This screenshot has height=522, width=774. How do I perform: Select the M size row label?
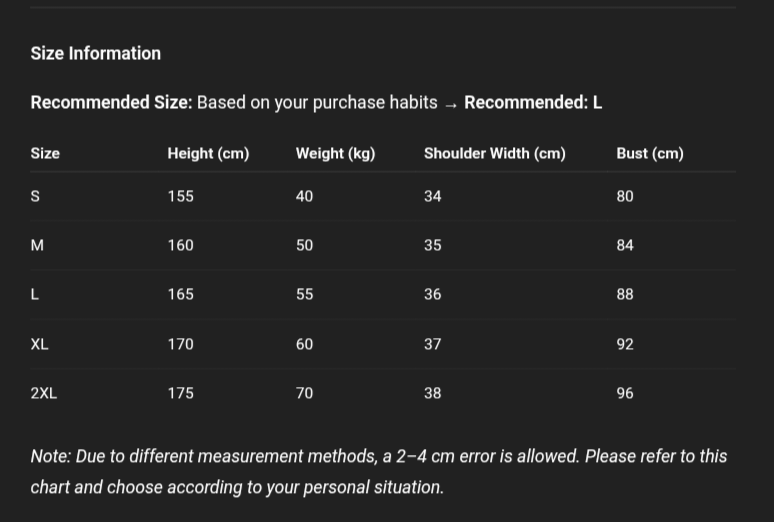tap(37, 246)
